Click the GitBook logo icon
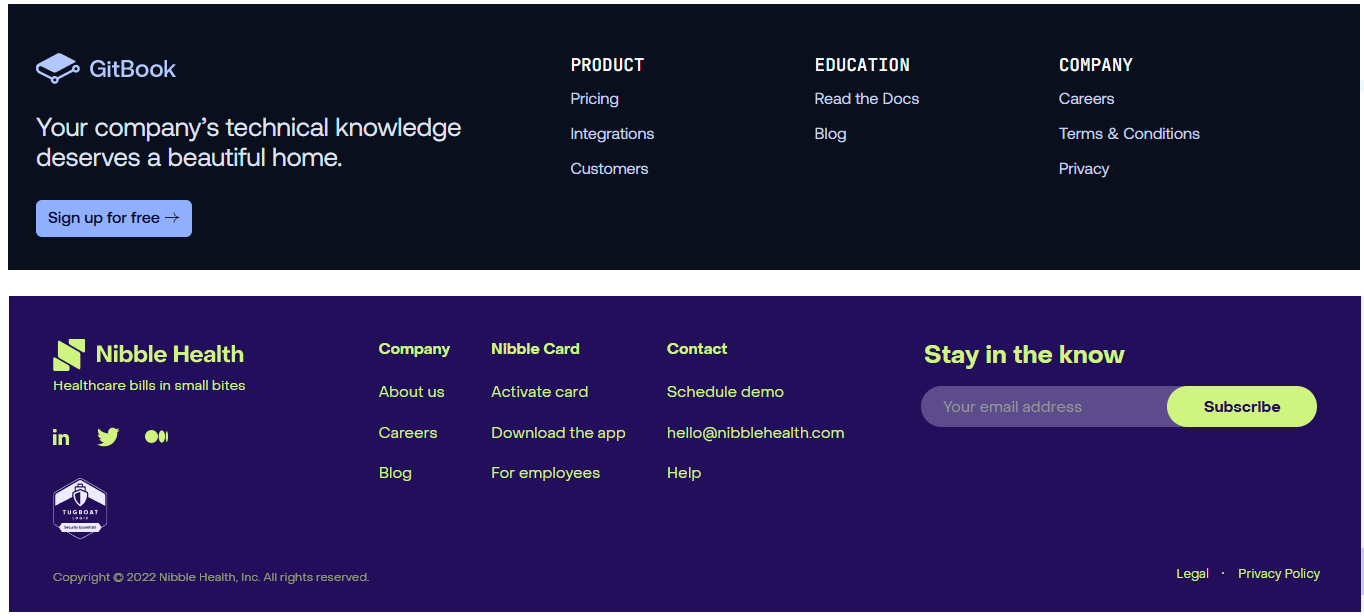This screenshot has width=1364, height=616. 57,67
